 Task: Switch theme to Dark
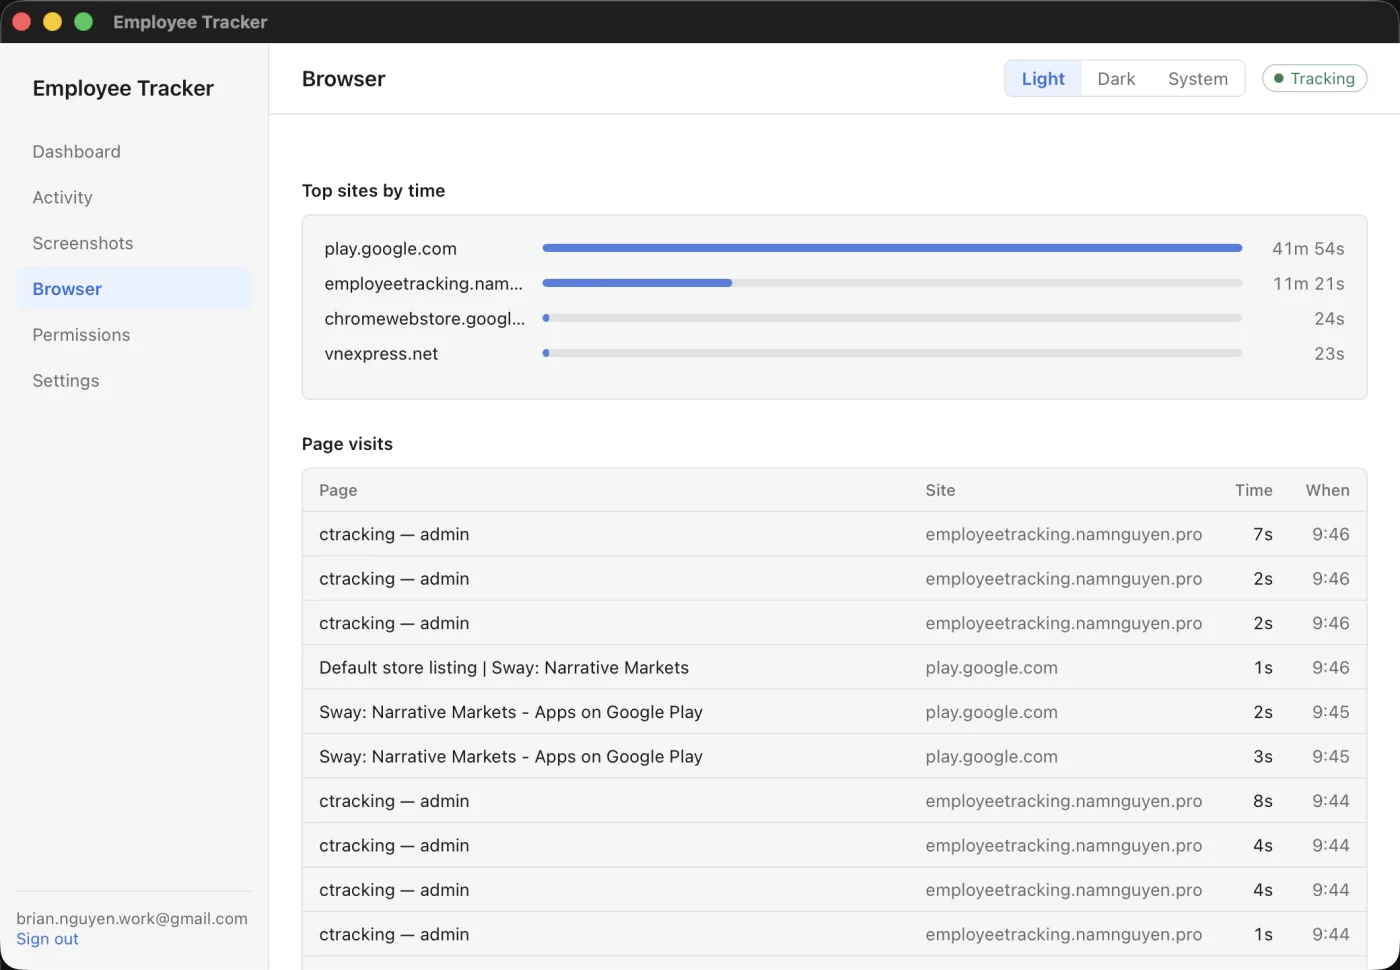pos(1116,79)
